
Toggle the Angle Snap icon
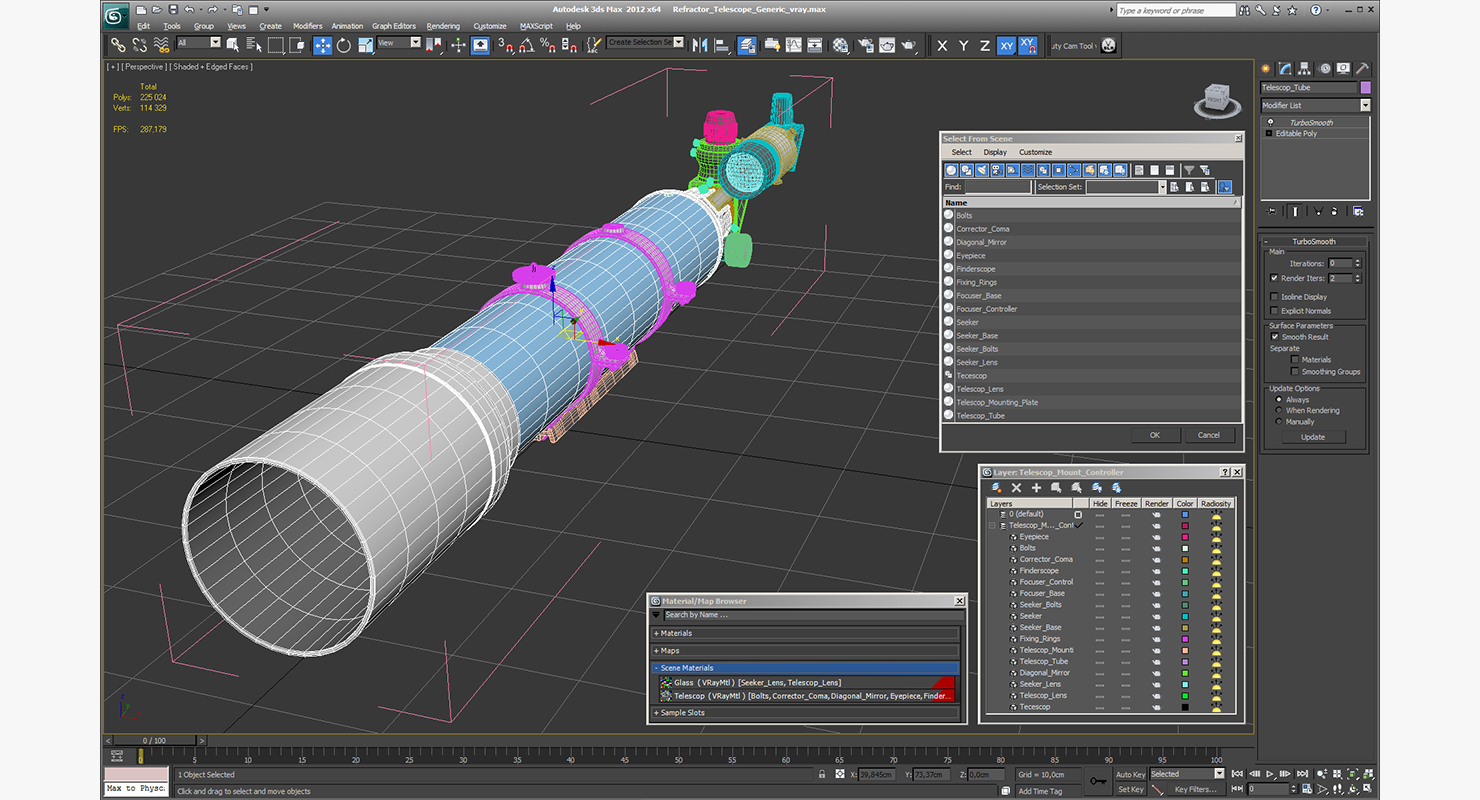526,45
